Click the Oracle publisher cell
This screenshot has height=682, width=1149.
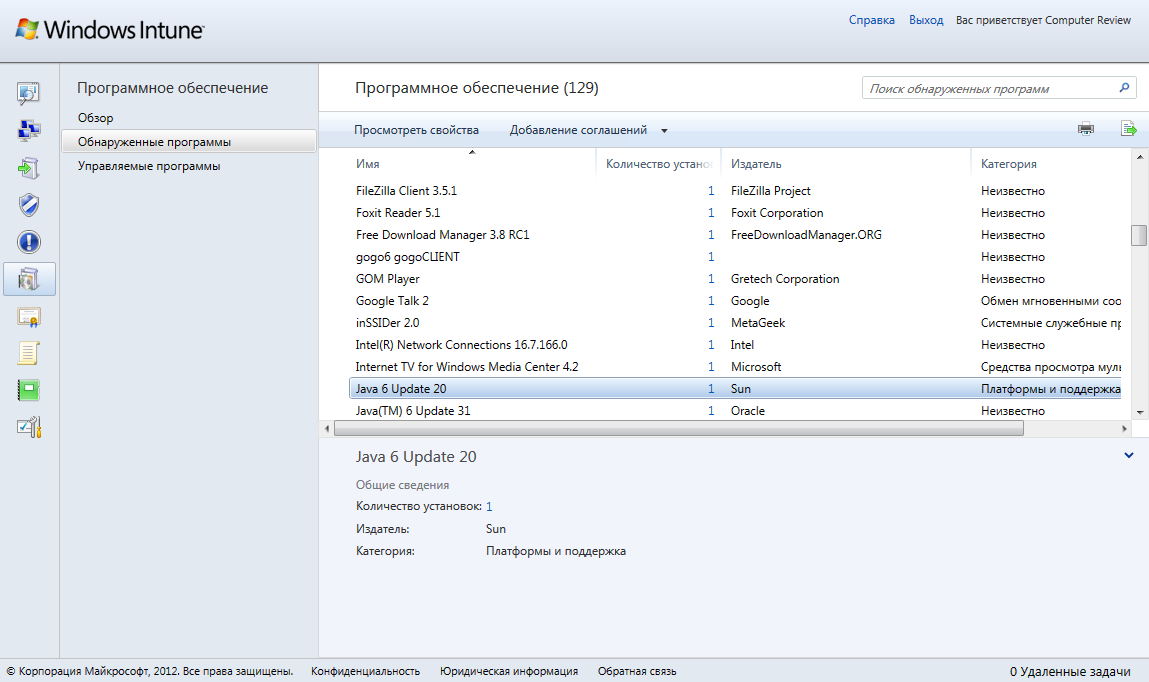click(747, 410)
